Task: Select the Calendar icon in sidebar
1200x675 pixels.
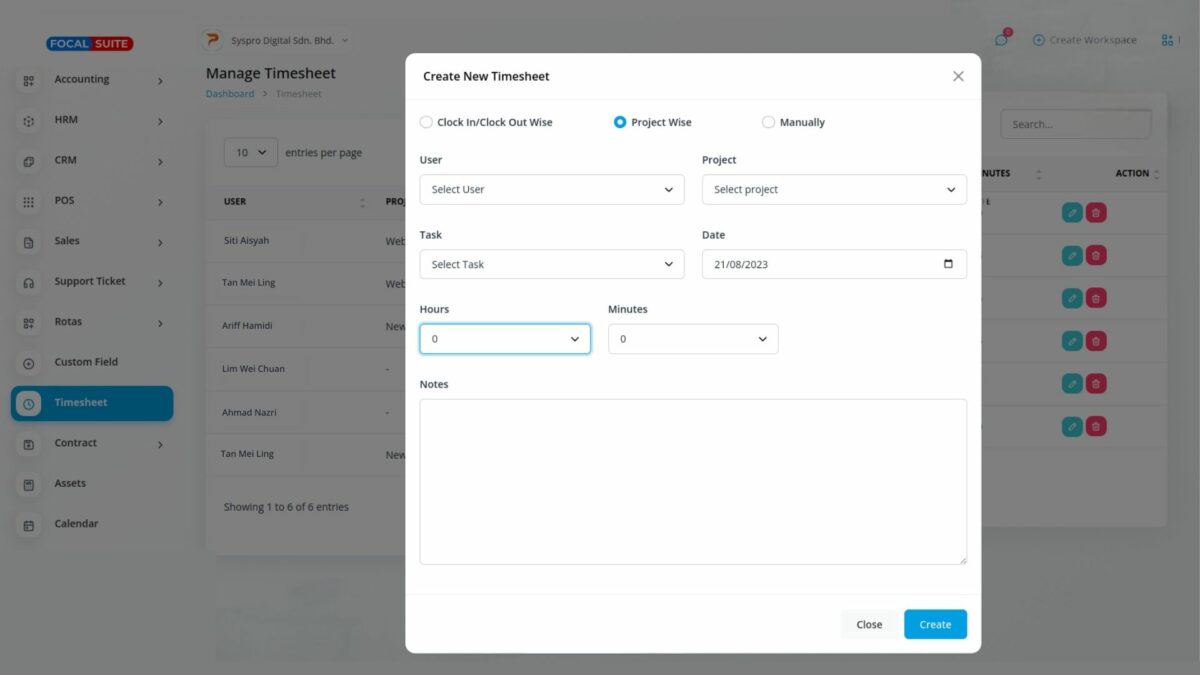Action: click(27, 523)
